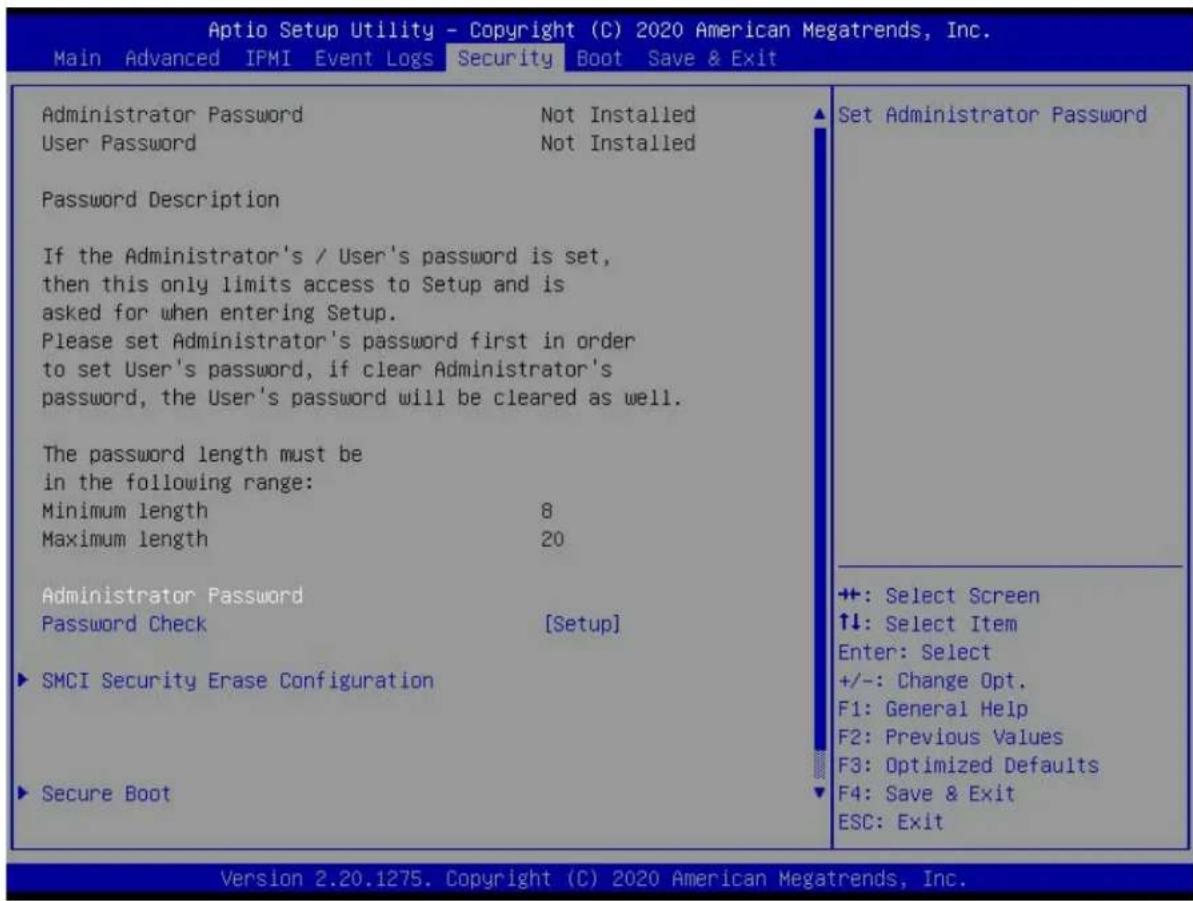This screenshot has height=901, width=1193.
Task: Click the F1: General Help hint
Action: click(933, 709)
